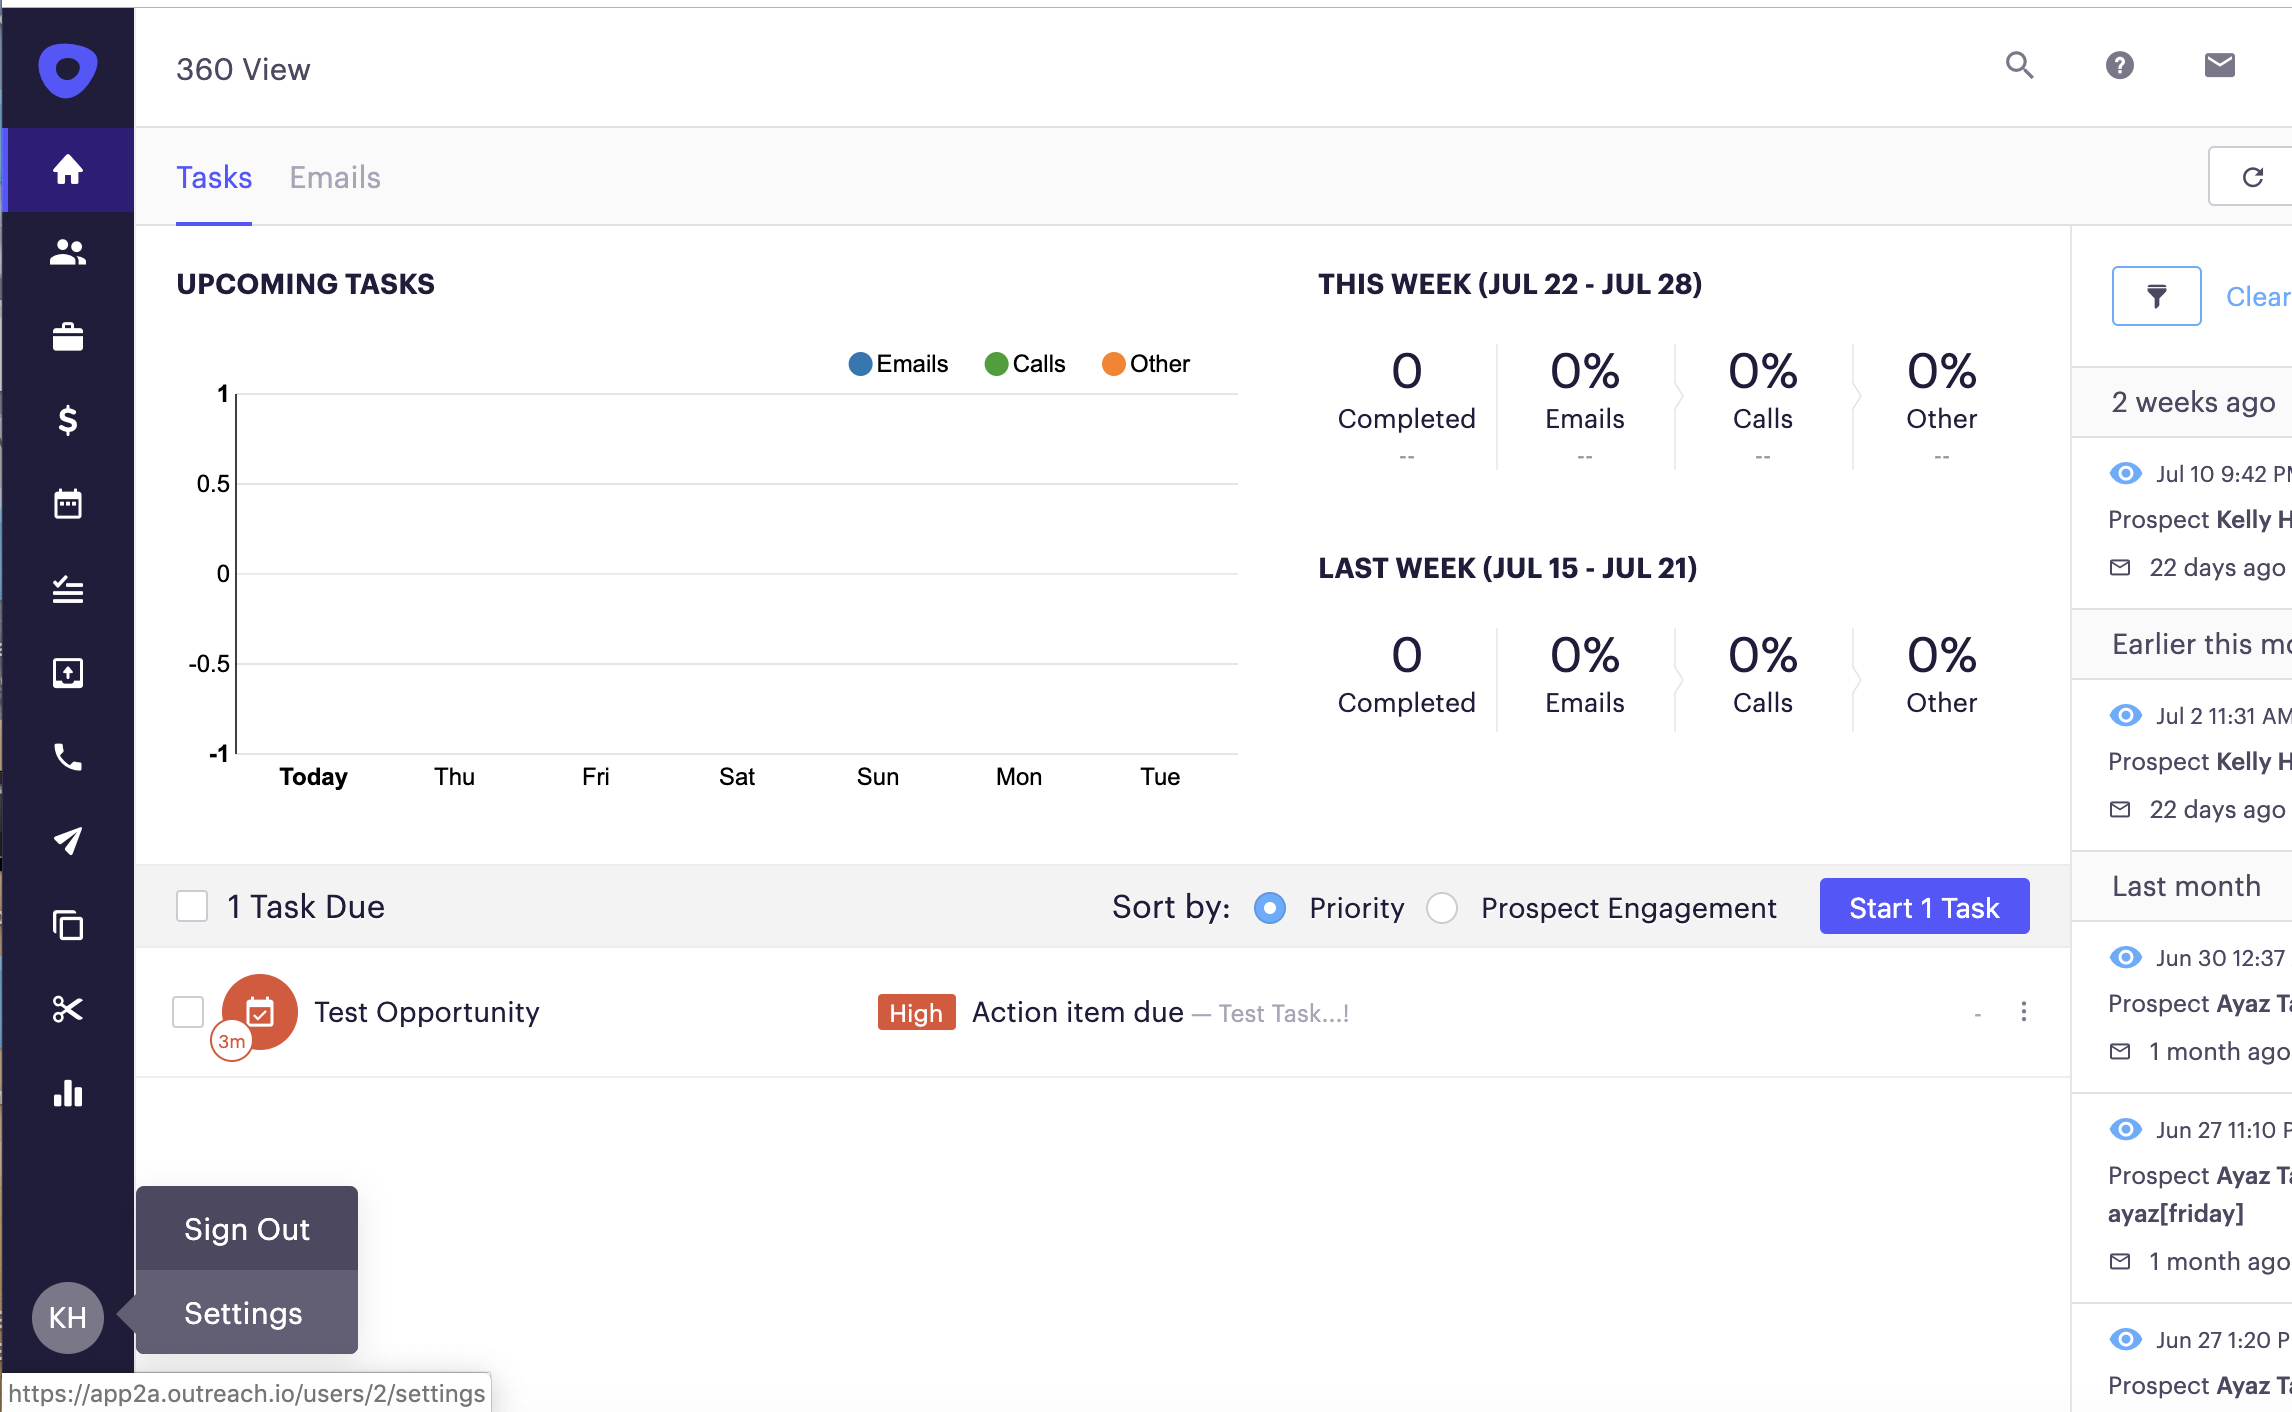Screen dimensions: 2292x1412
Task: Click Sign Out in the popup
Action: tap(246, 1229)
